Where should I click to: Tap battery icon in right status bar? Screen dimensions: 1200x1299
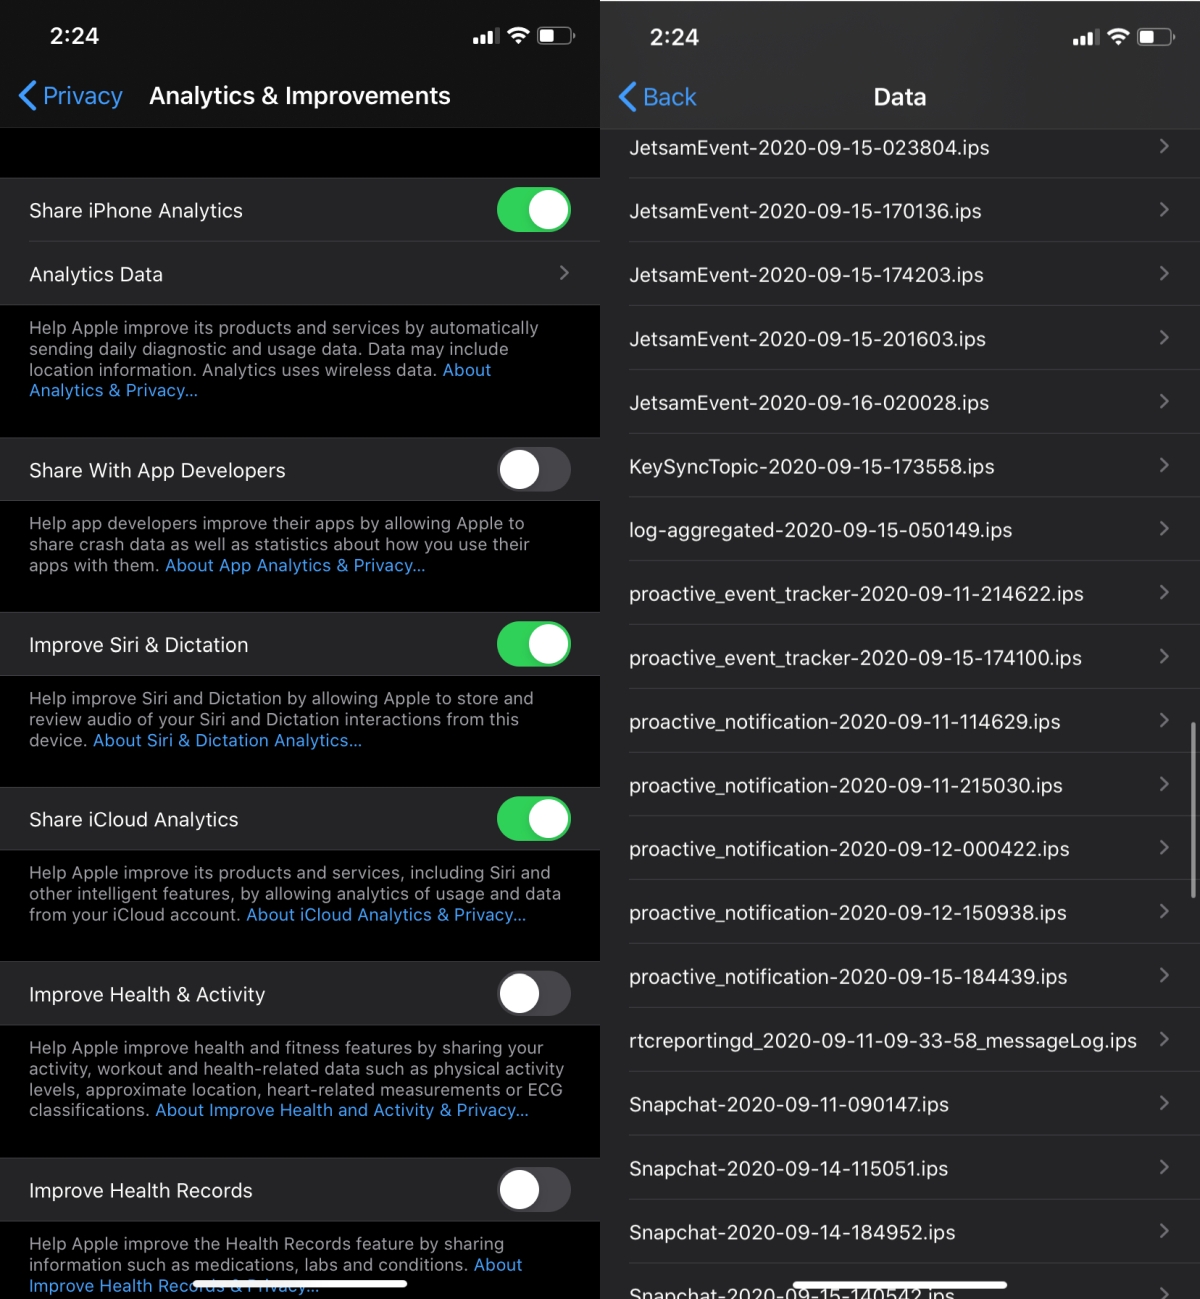[1156, 37]
